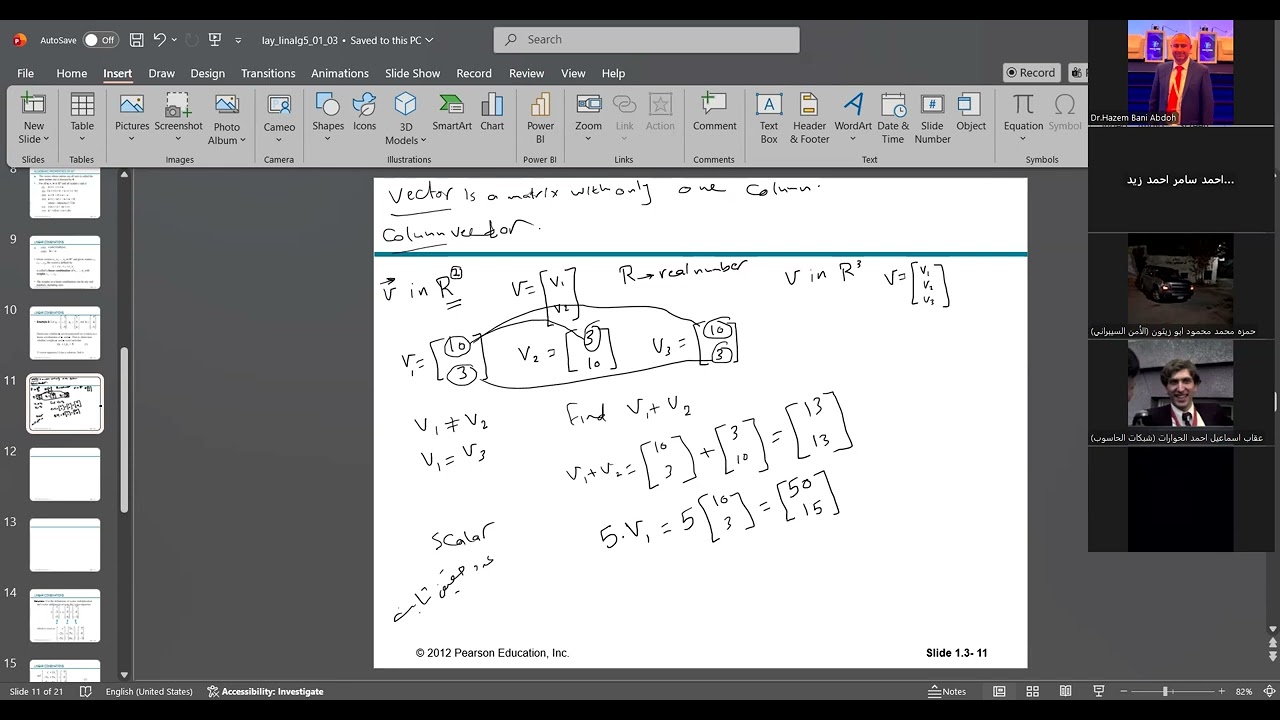
Task: Click the New Slide icon
Action: (x=34, y=104)
